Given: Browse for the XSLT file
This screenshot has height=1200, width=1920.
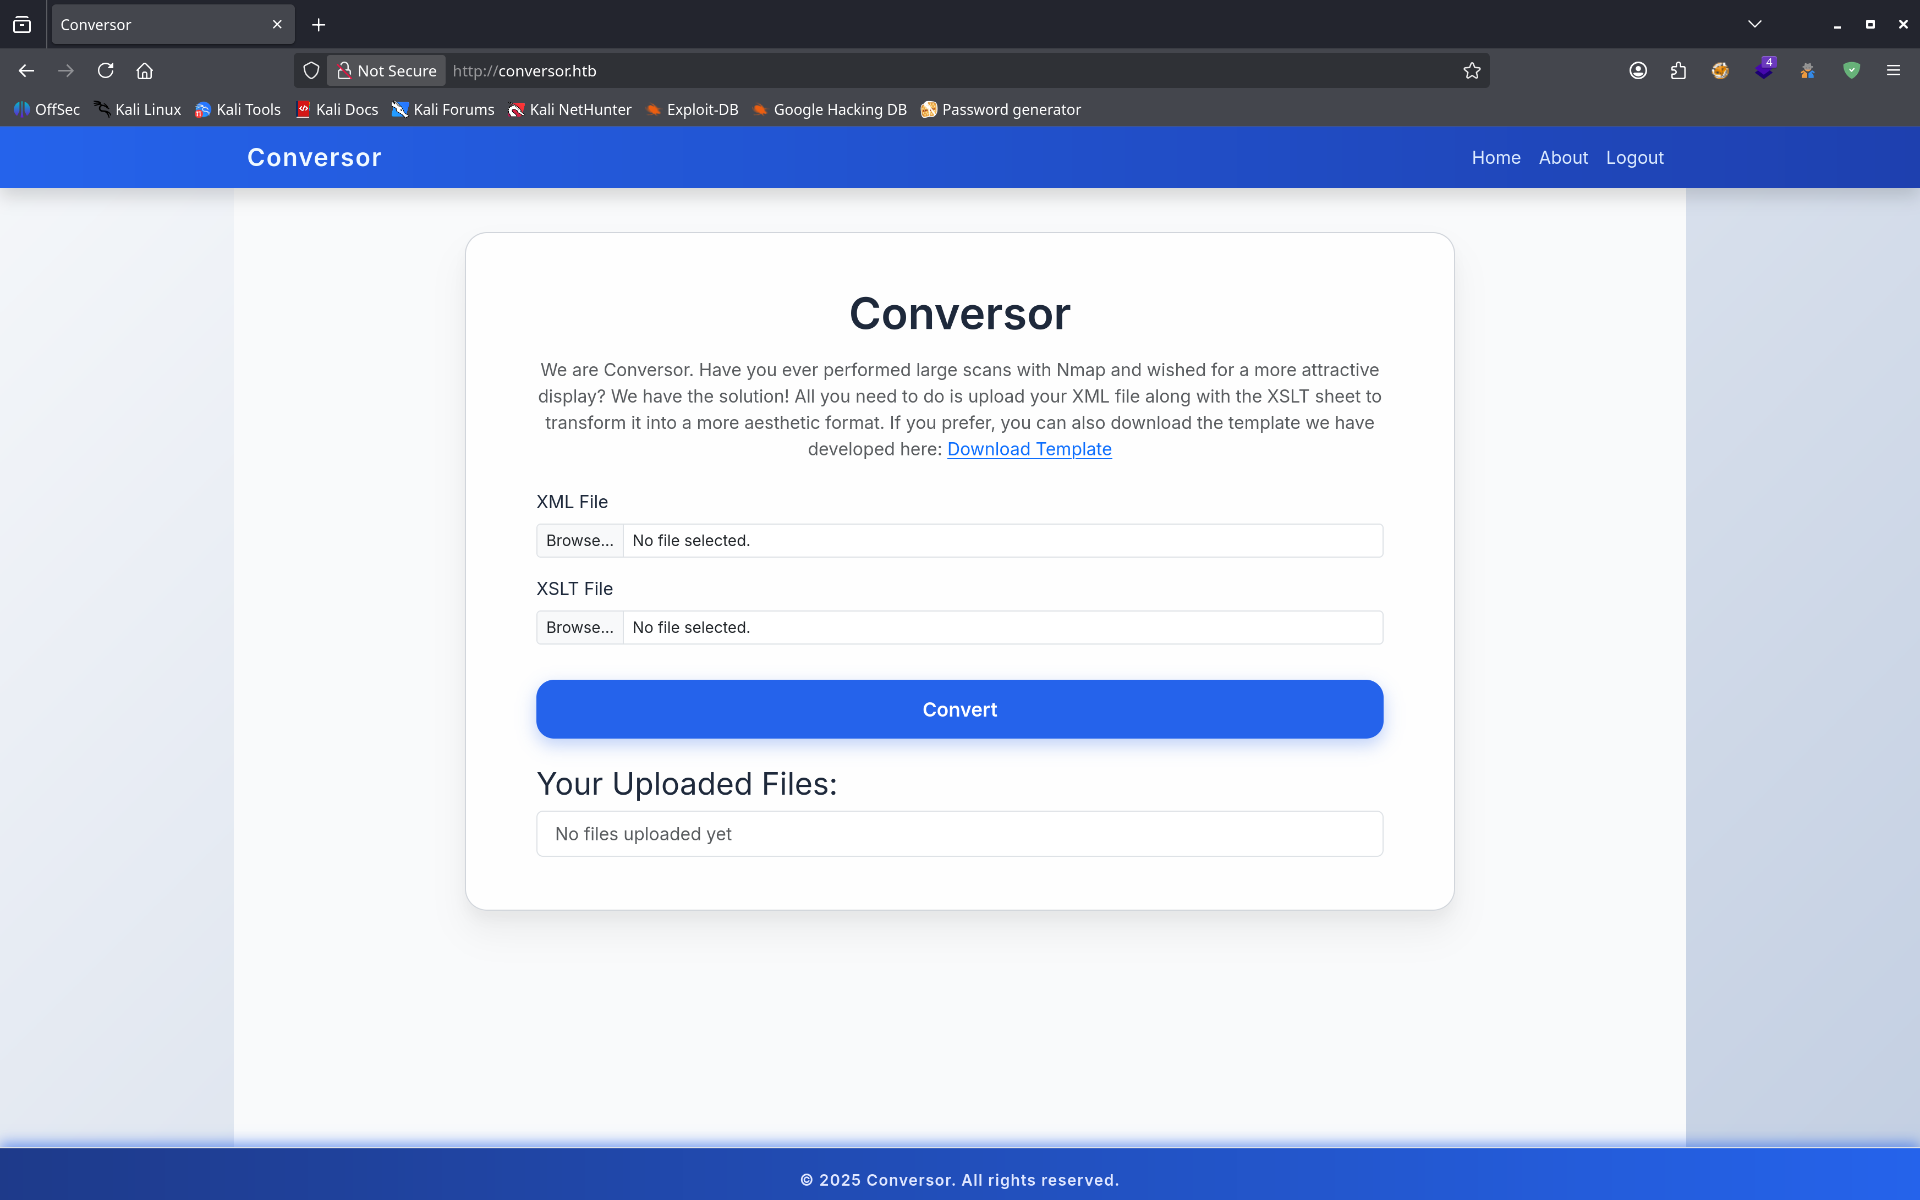Looking at the screenshot, I should click(580, 628).
